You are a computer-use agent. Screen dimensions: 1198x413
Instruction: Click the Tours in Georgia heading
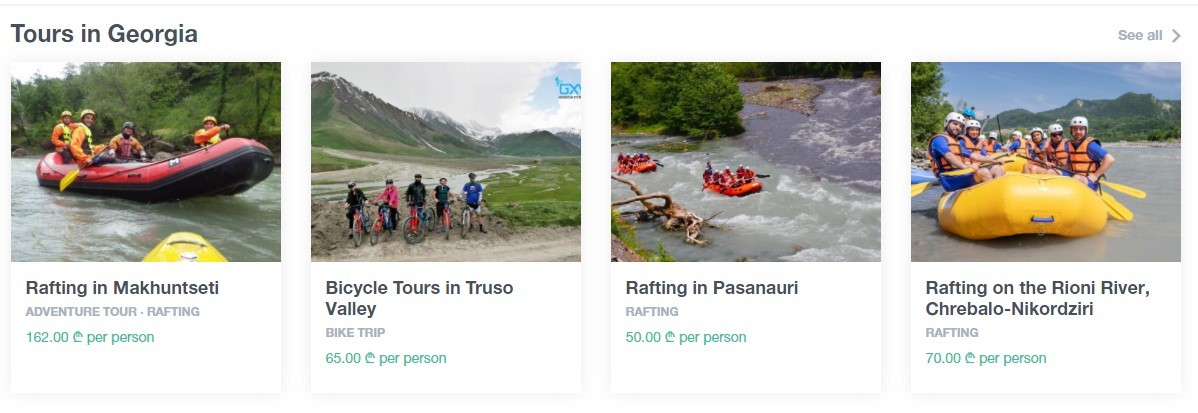coord(104,34)
